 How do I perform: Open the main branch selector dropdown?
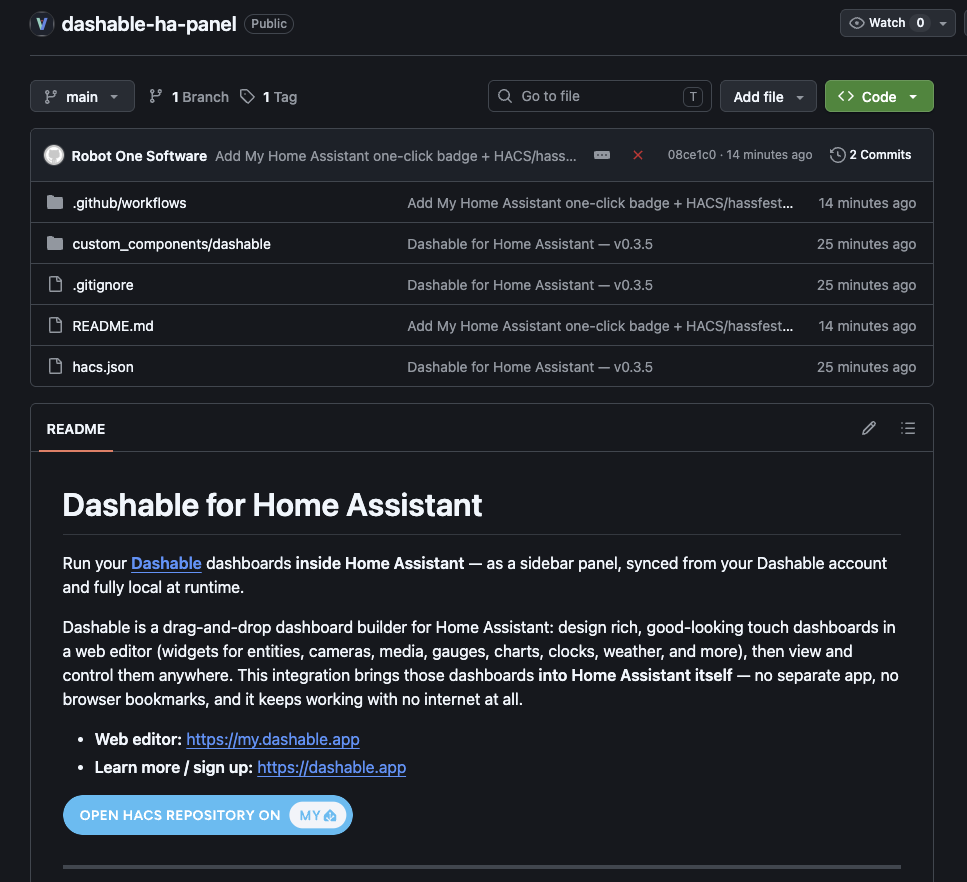pyautogui.click(x=82, y=96)
